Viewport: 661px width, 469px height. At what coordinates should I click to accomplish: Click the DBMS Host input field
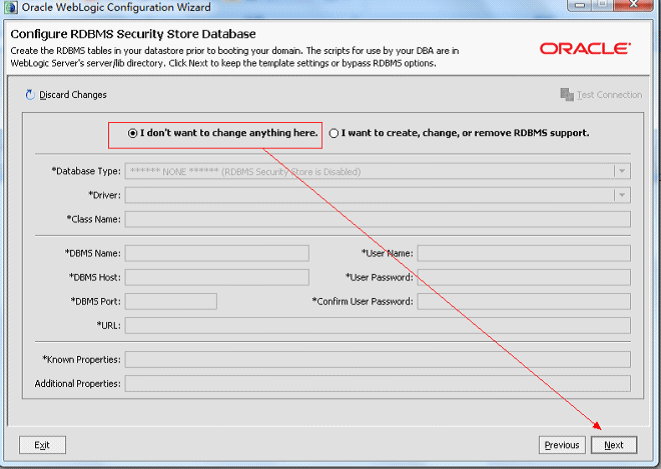pos(217,277)
